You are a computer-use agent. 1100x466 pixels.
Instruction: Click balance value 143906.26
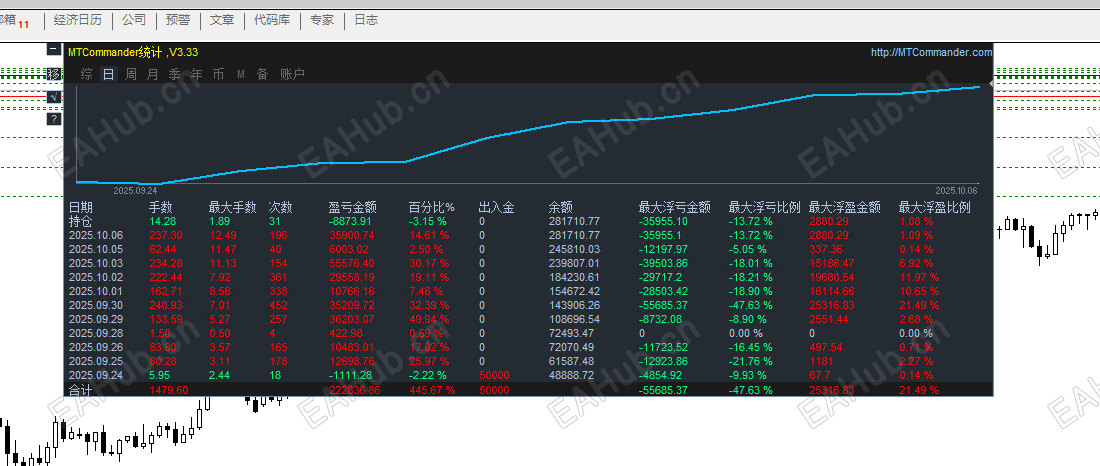click(x=574, y=305)
